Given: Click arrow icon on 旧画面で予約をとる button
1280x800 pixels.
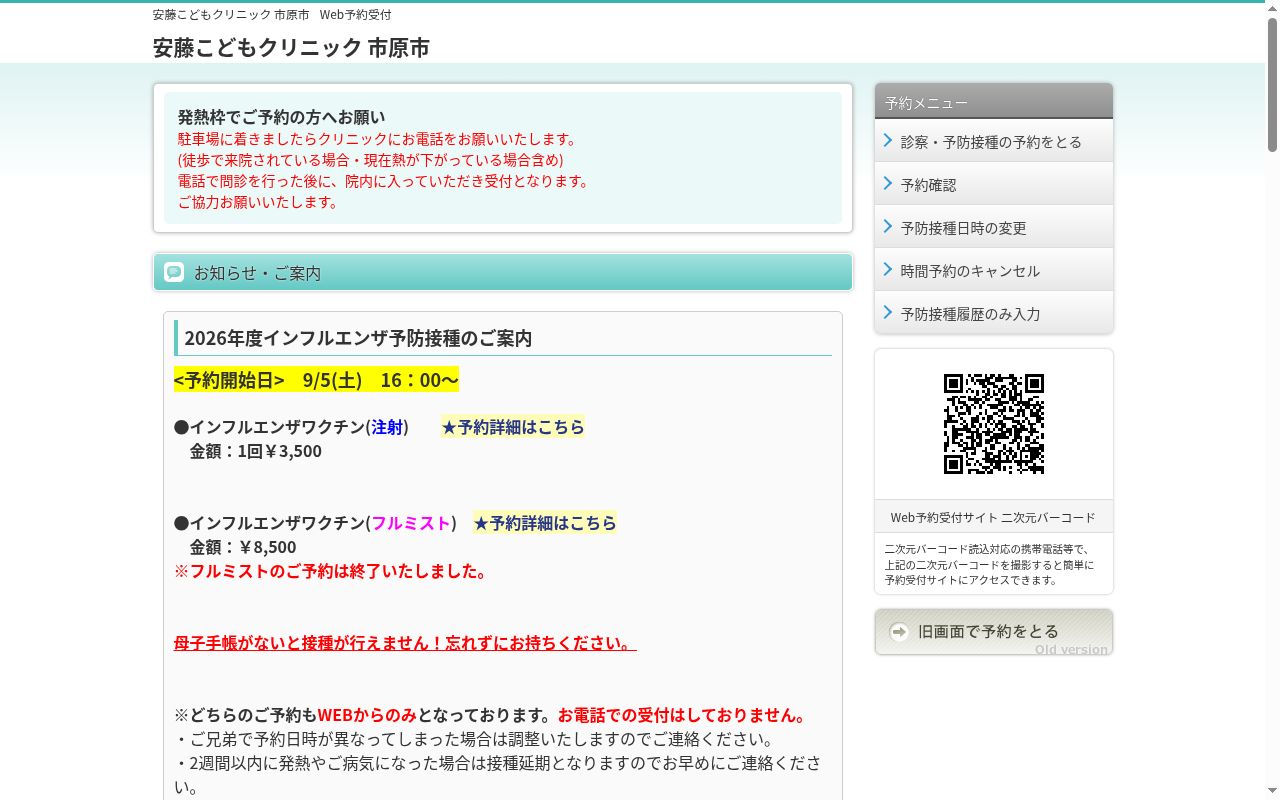Looking at the screenshot, I should tap(899, 632).
